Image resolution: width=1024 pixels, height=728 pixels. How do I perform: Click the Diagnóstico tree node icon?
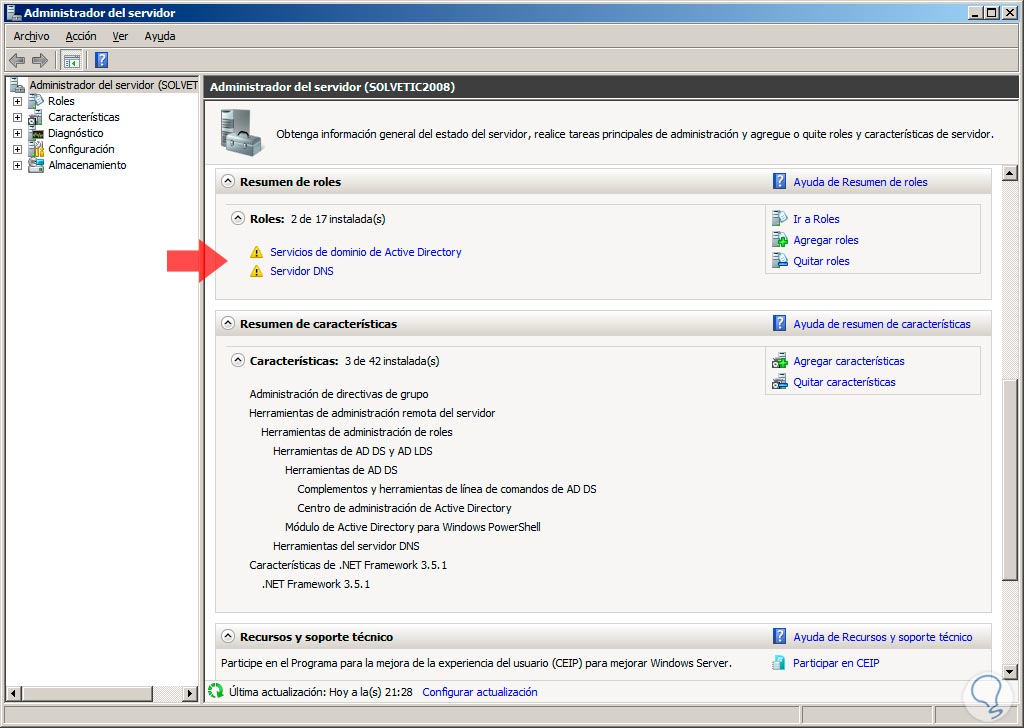coord(36,133)
